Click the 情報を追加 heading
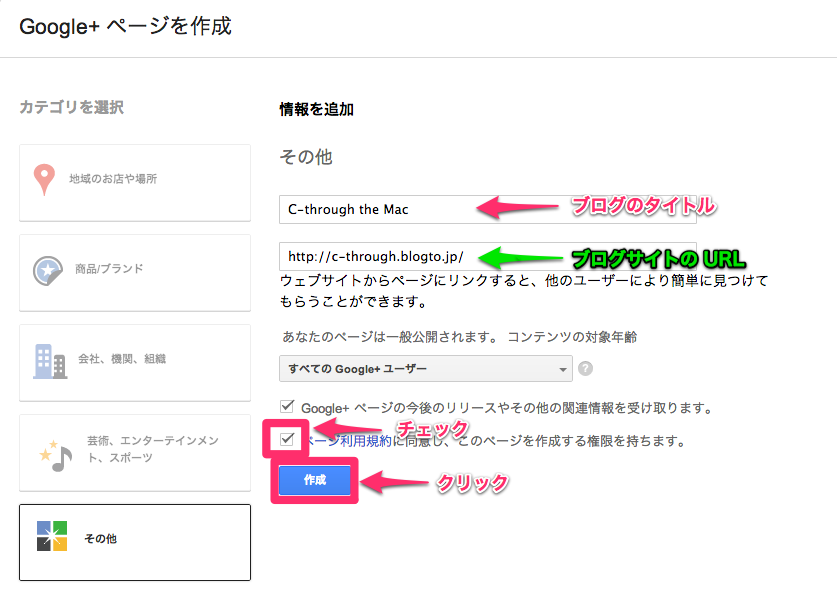Viewport: 837px width, 613px height. coord(317,109)
